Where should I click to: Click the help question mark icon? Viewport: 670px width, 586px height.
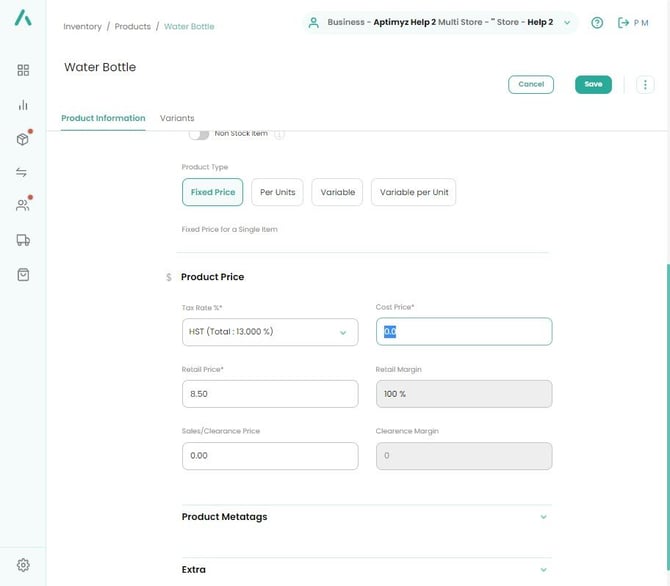pos(597,22)
